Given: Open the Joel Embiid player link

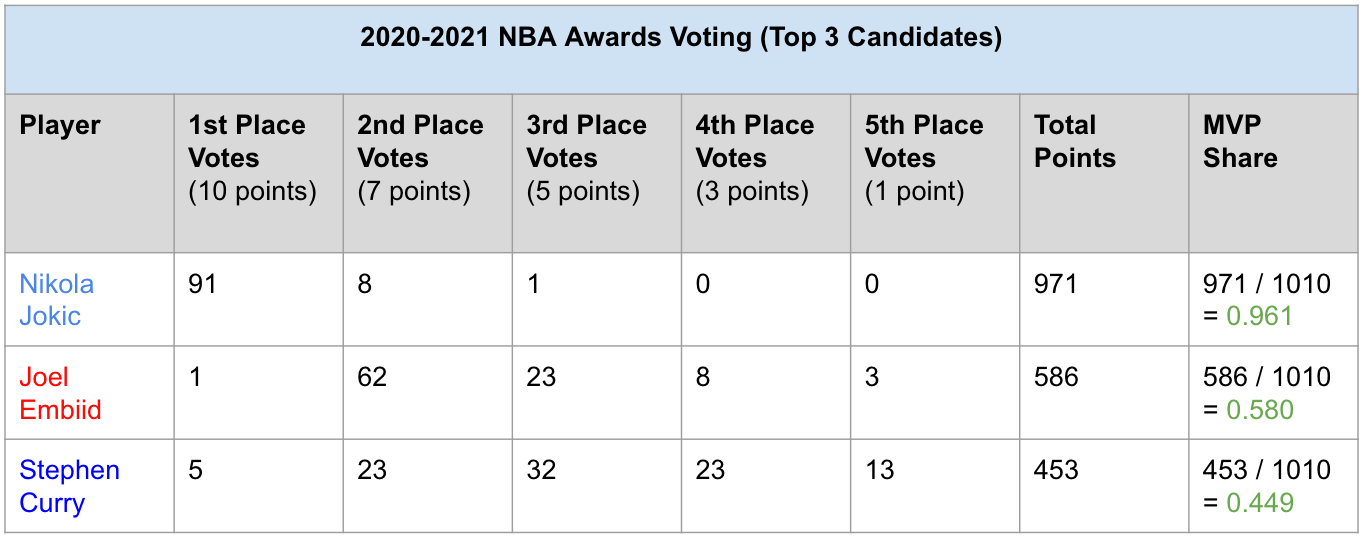Looking at the screenshot, I should [x=60, y=393].
